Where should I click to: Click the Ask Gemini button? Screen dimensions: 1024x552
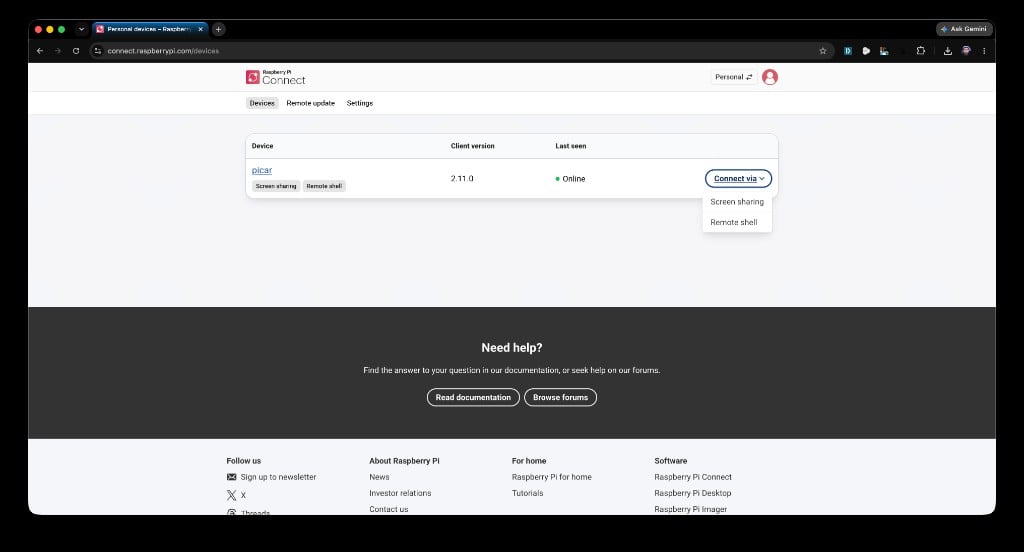964,29
